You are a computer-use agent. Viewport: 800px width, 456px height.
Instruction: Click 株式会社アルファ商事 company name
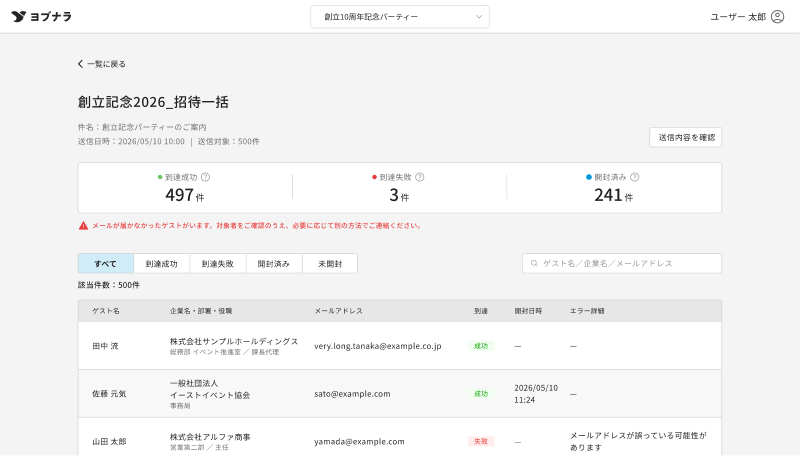pos(210,437)
